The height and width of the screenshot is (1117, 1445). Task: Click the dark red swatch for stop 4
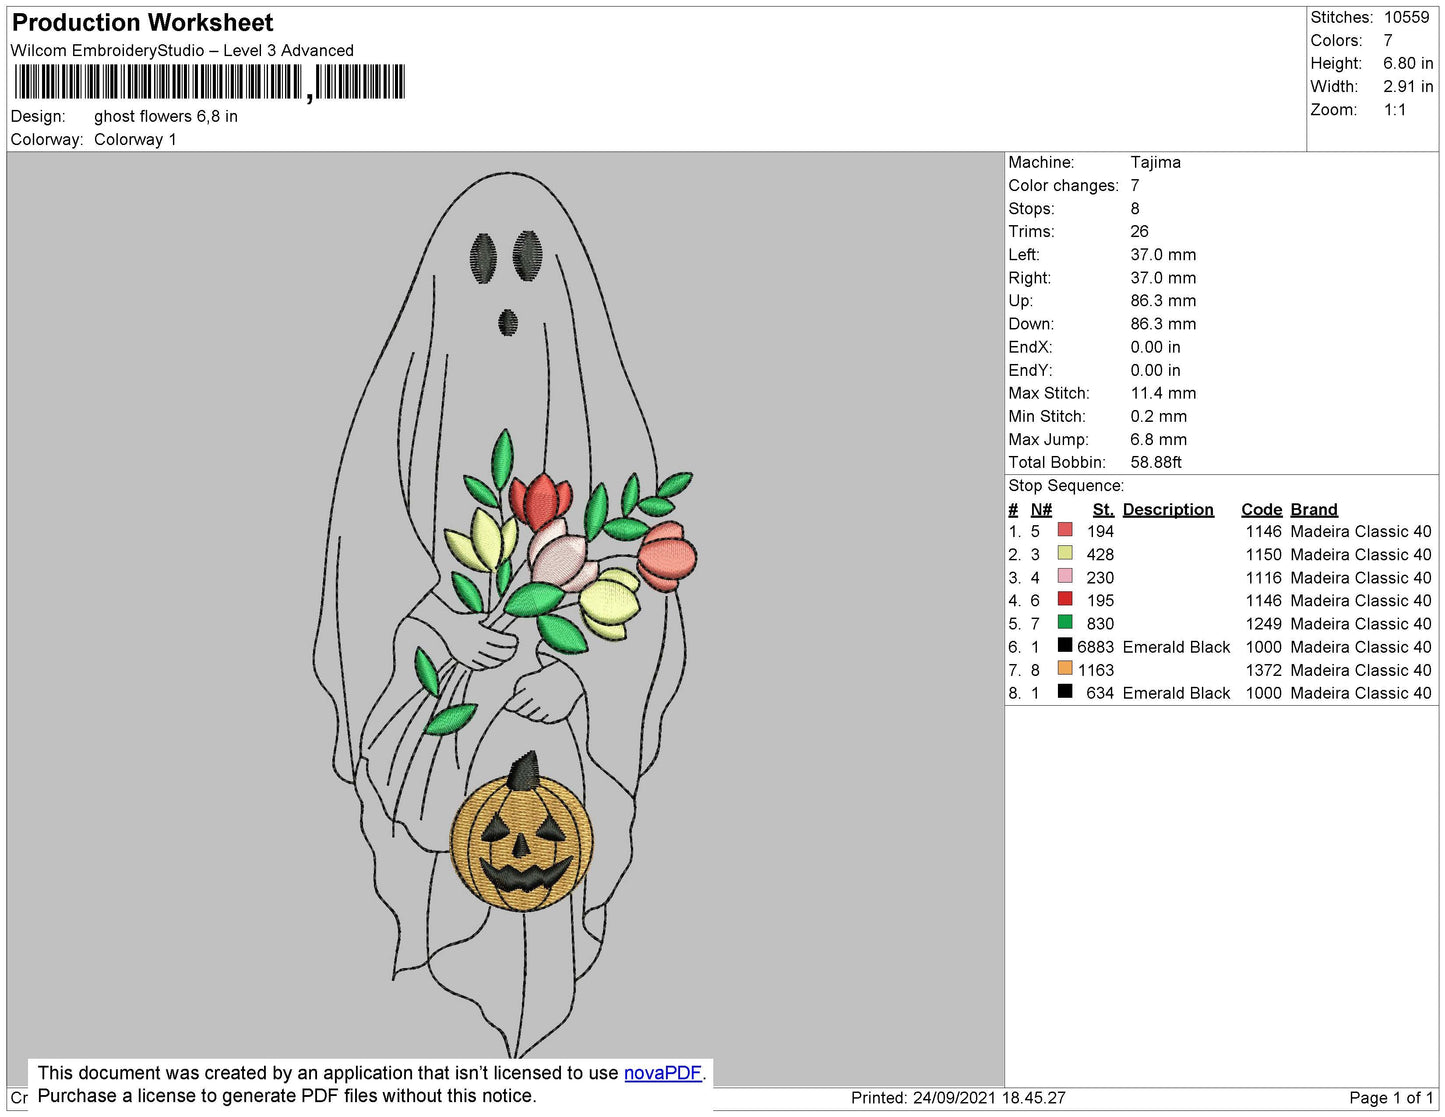1065,599
